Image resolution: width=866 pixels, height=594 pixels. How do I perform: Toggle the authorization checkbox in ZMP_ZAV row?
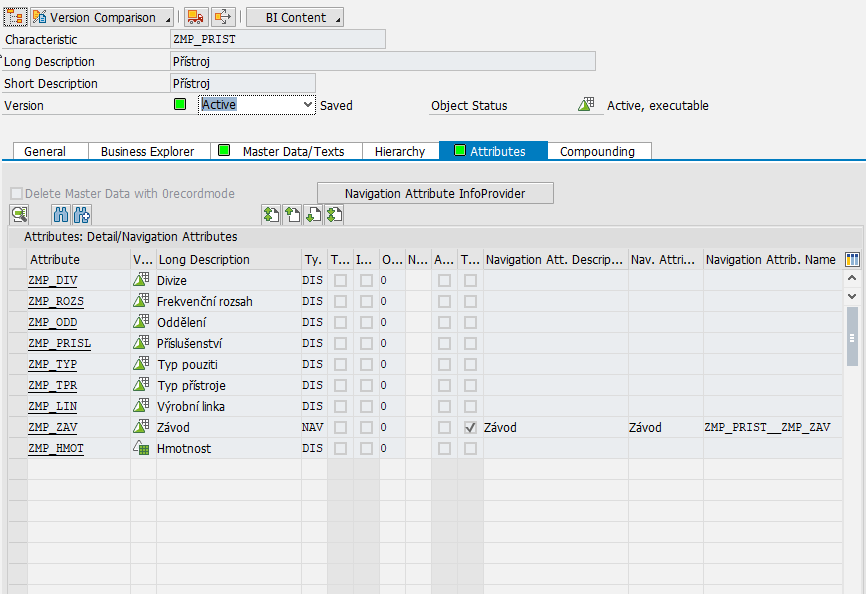tap(444, 427)
